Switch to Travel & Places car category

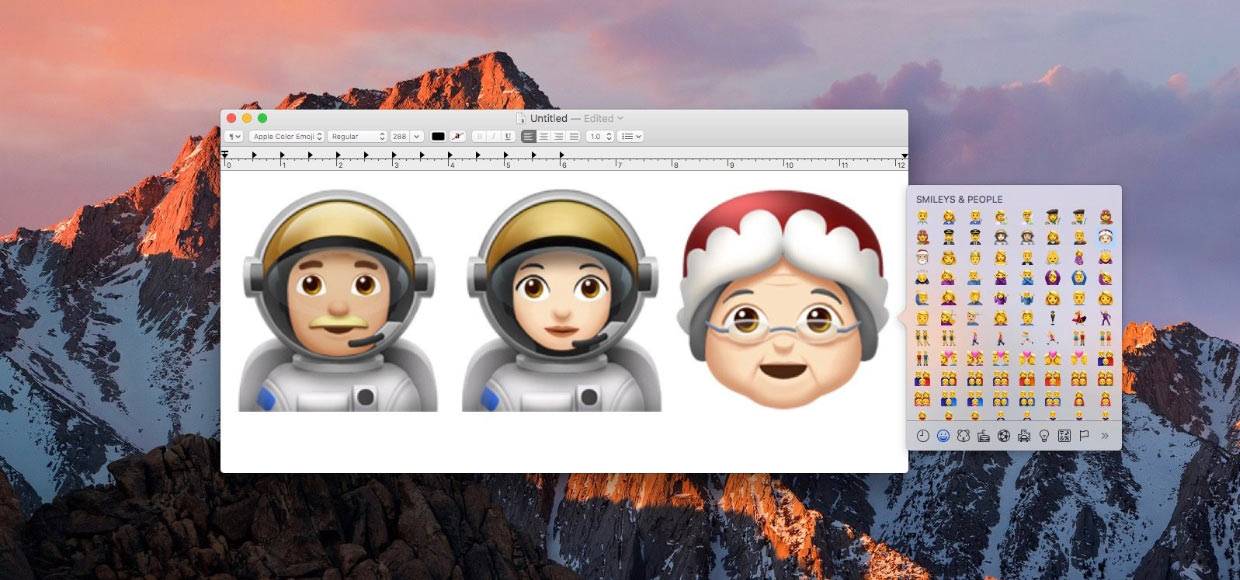click(x=1024, y=436)
